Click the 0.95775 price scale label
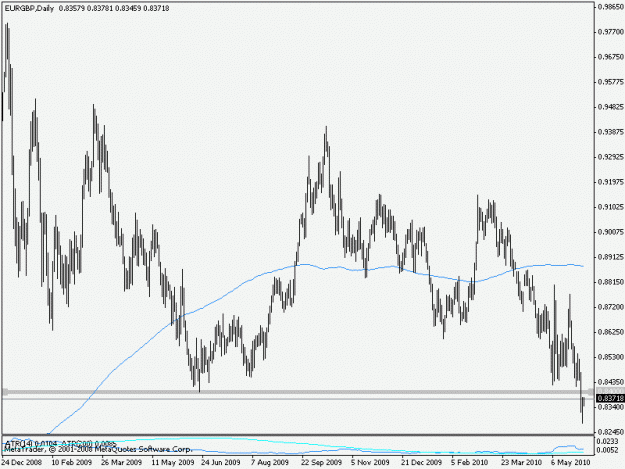Viewport: 625px width, 469px height. [x=611, y=82]
